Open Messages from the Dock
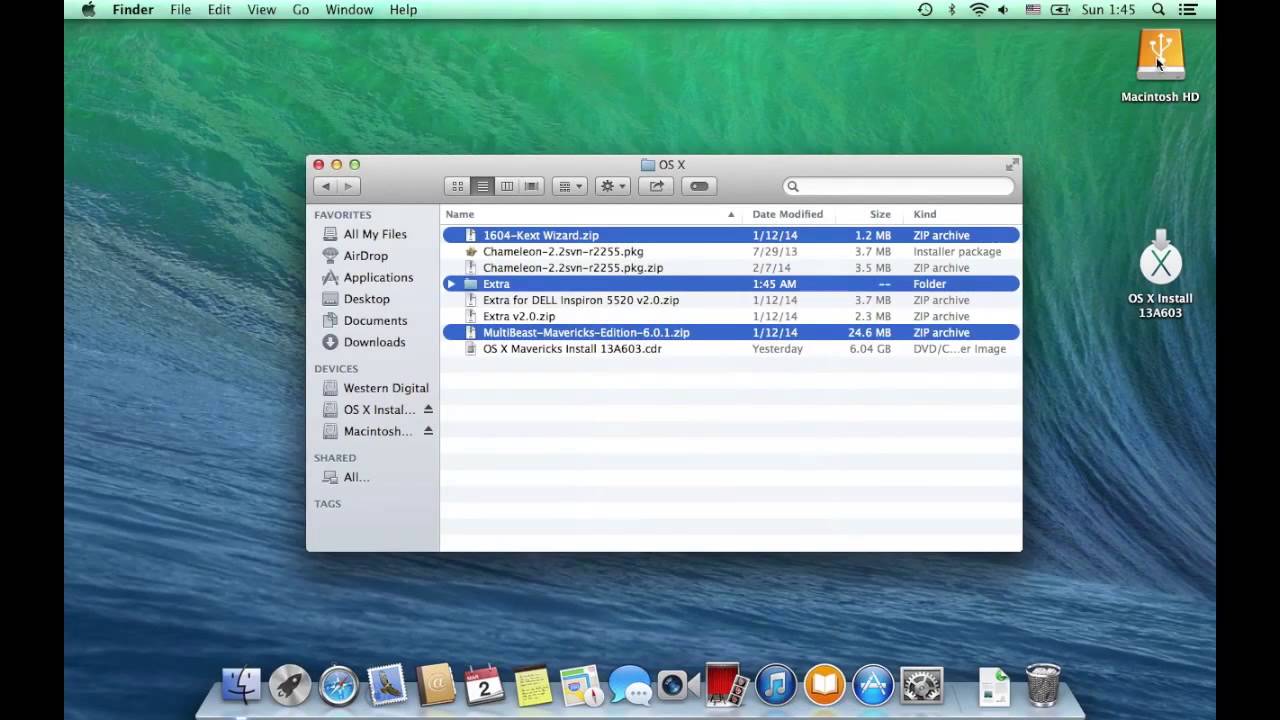 pos(630,685)
